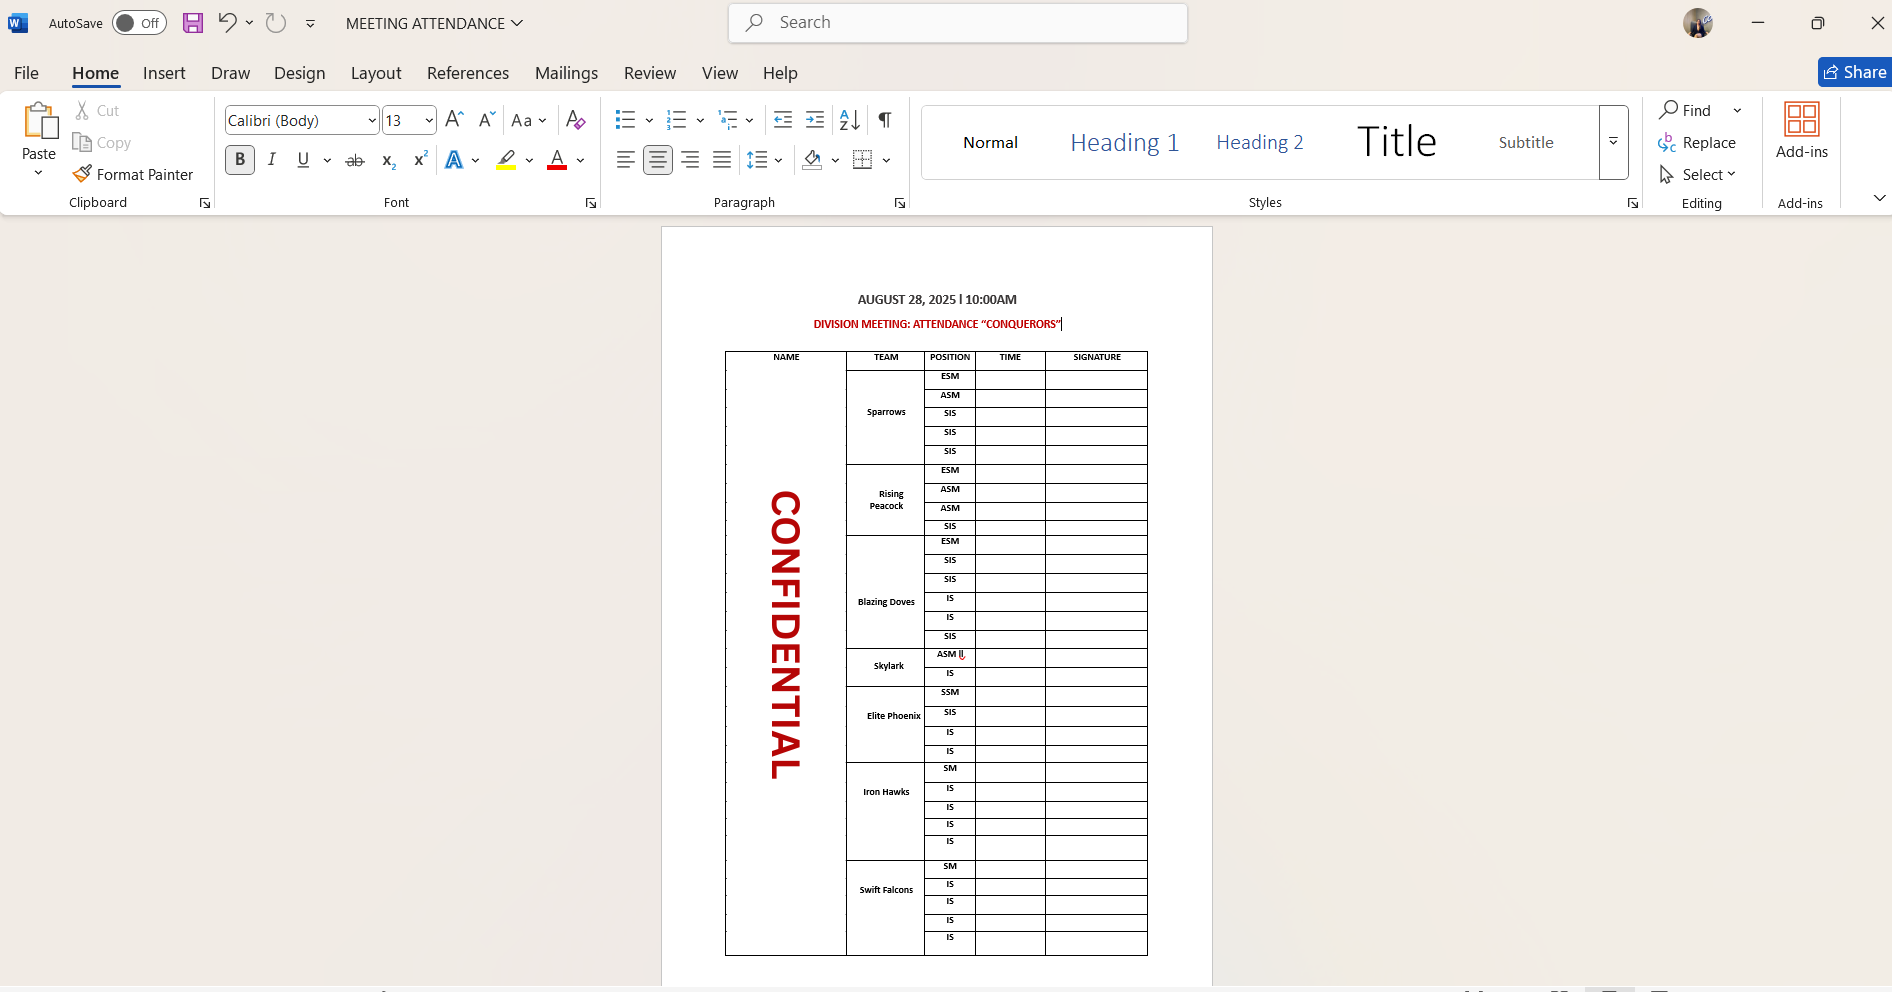
Task: Open the File menu
Action: (x=26, y=73)
